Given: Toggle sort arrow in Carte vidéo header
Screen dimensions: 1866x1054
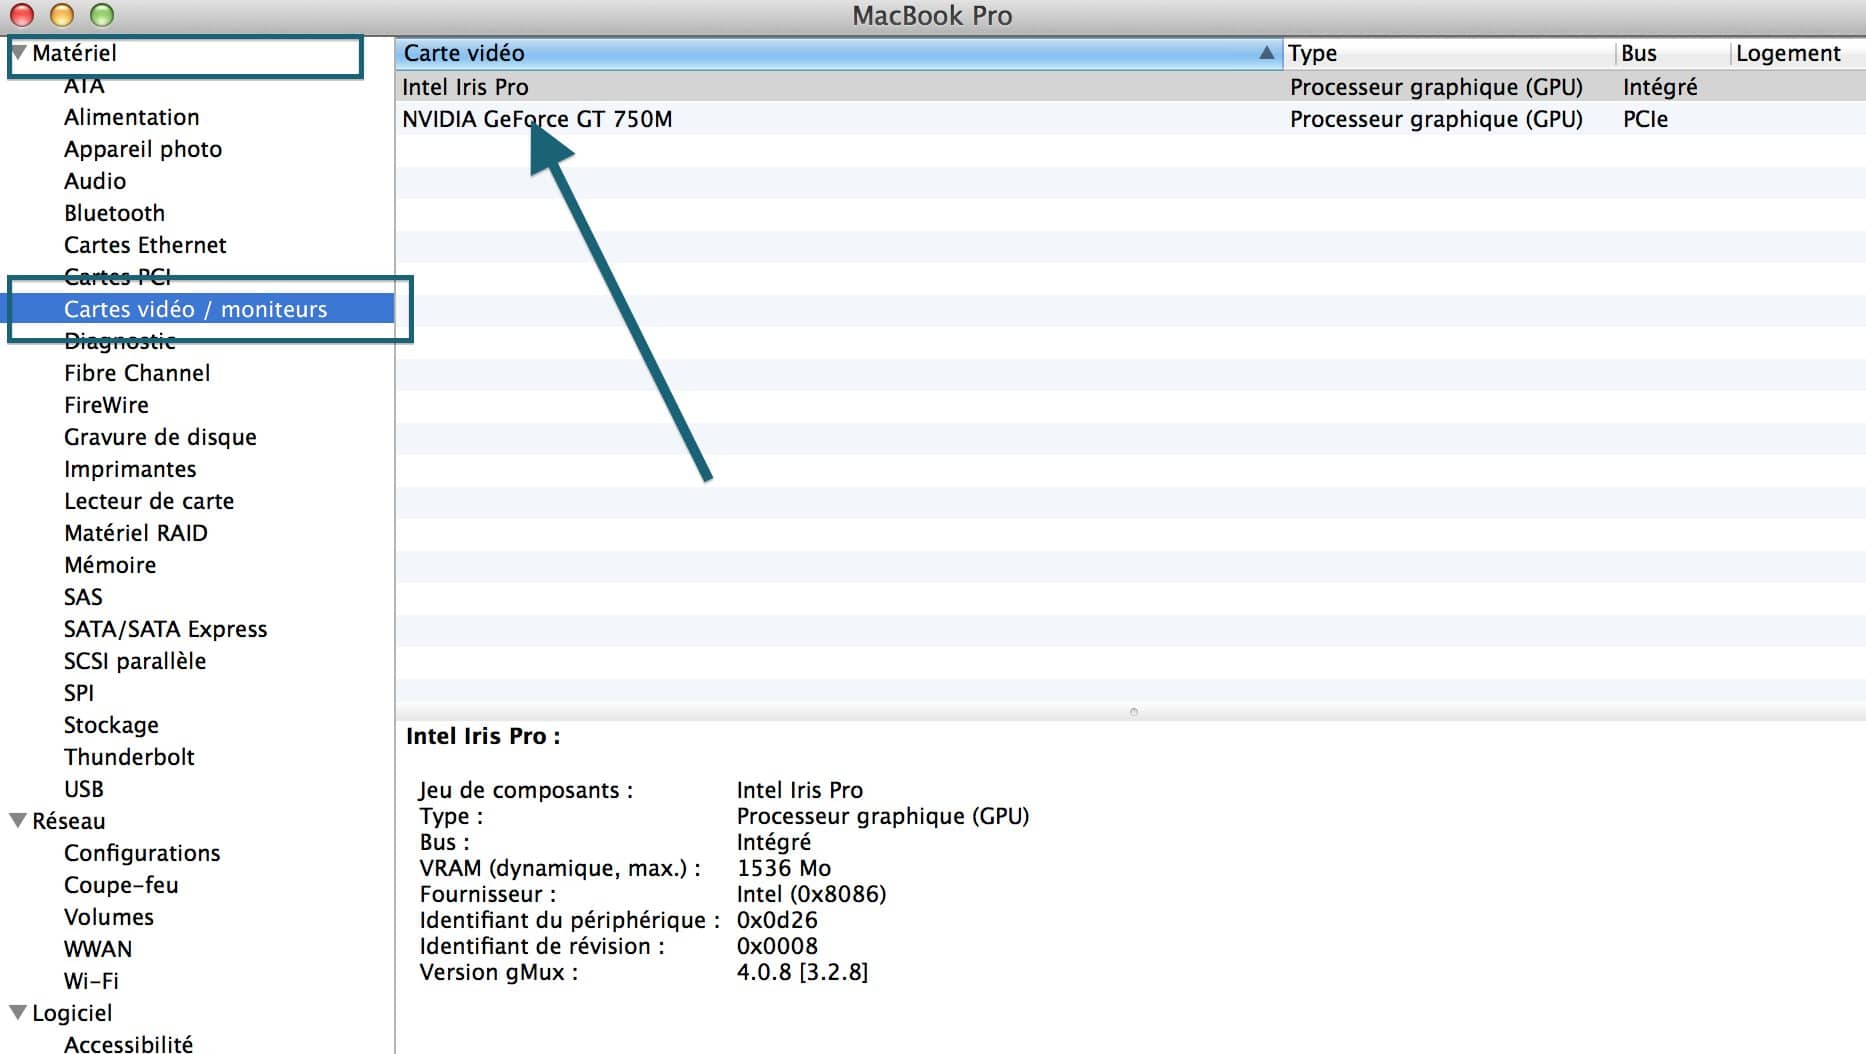Looking at the screenshot, I should click(1266, 53).
